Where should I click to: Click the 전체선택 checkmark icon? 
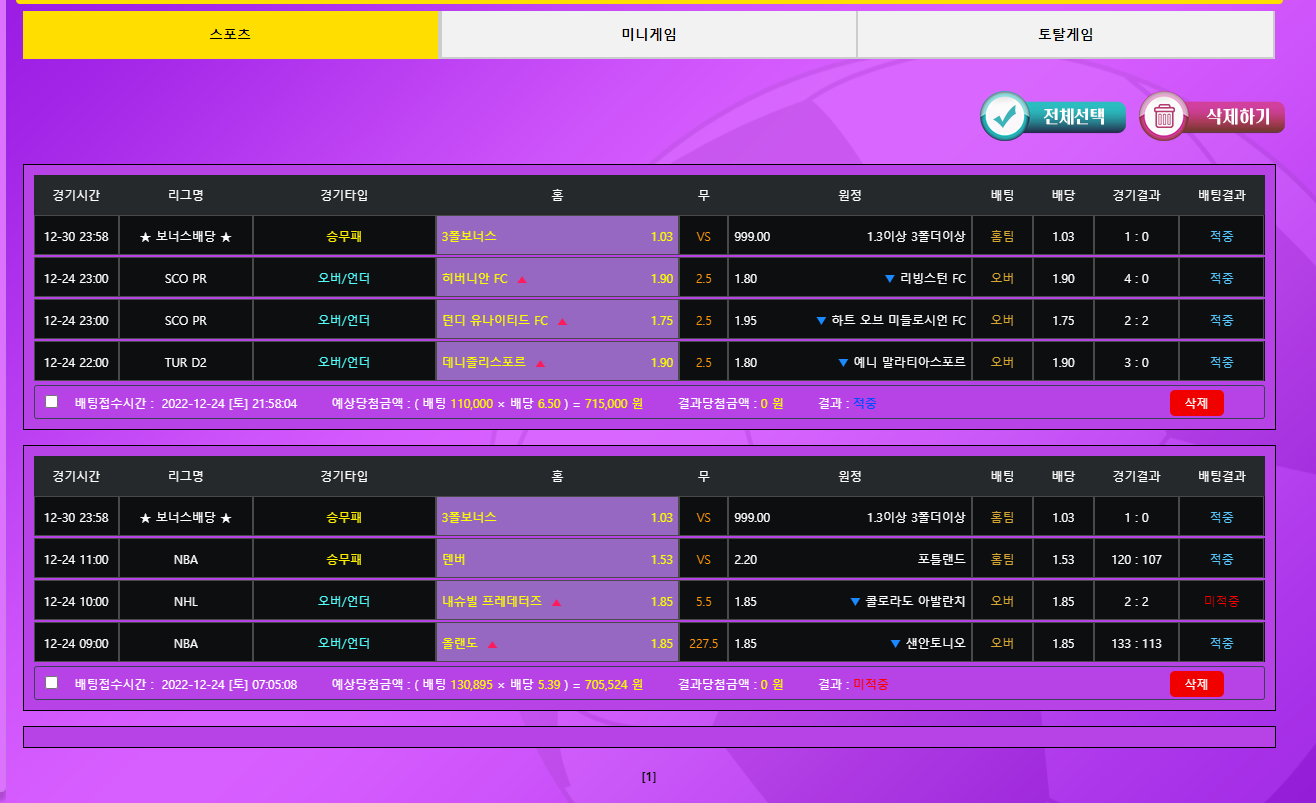tap(1003, 116)
